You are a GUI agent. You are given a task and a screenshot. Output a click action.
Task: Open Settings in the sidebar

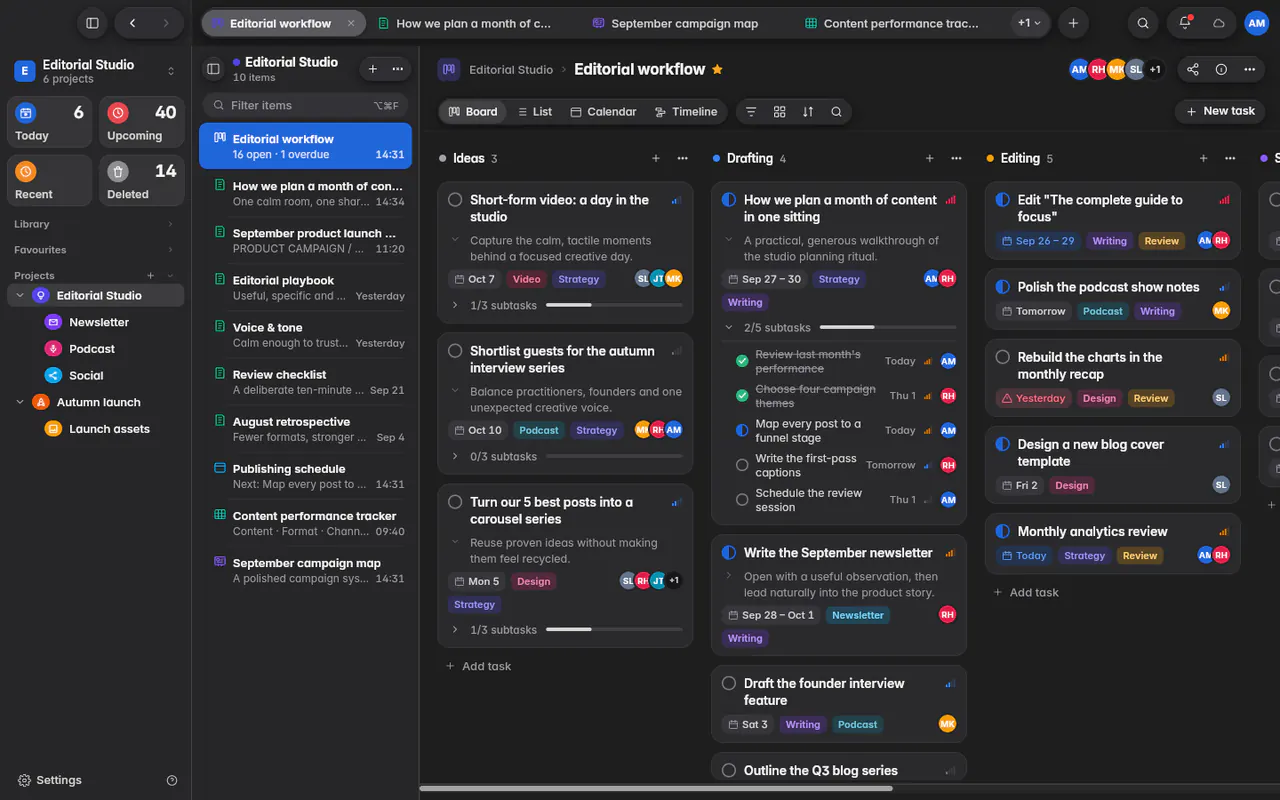(x=50, y=780)
